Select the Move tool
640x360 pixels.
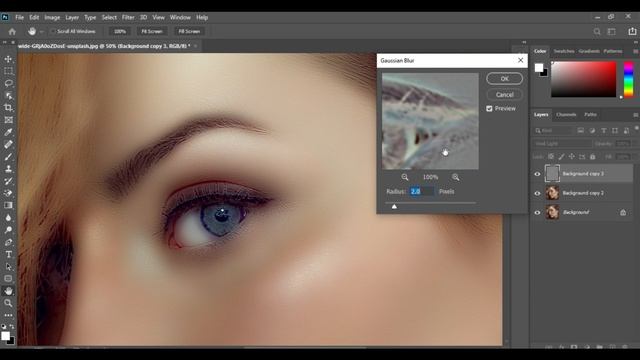(x=8, y=59)
